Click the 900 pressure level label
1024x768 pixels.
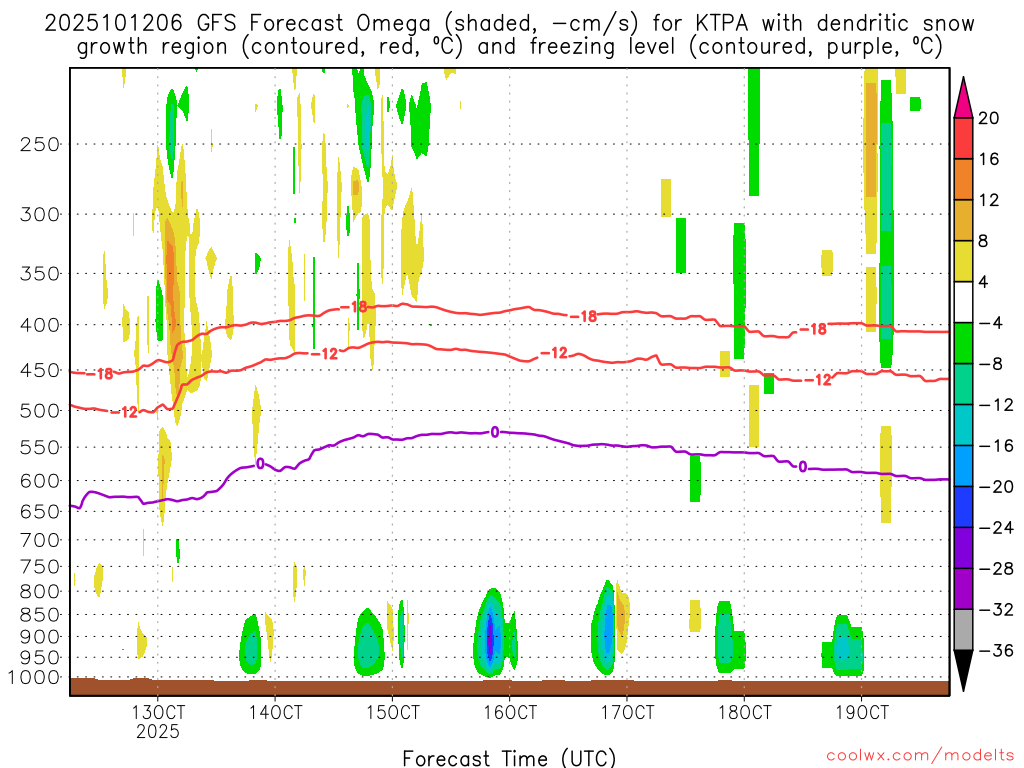click(40, 637)
